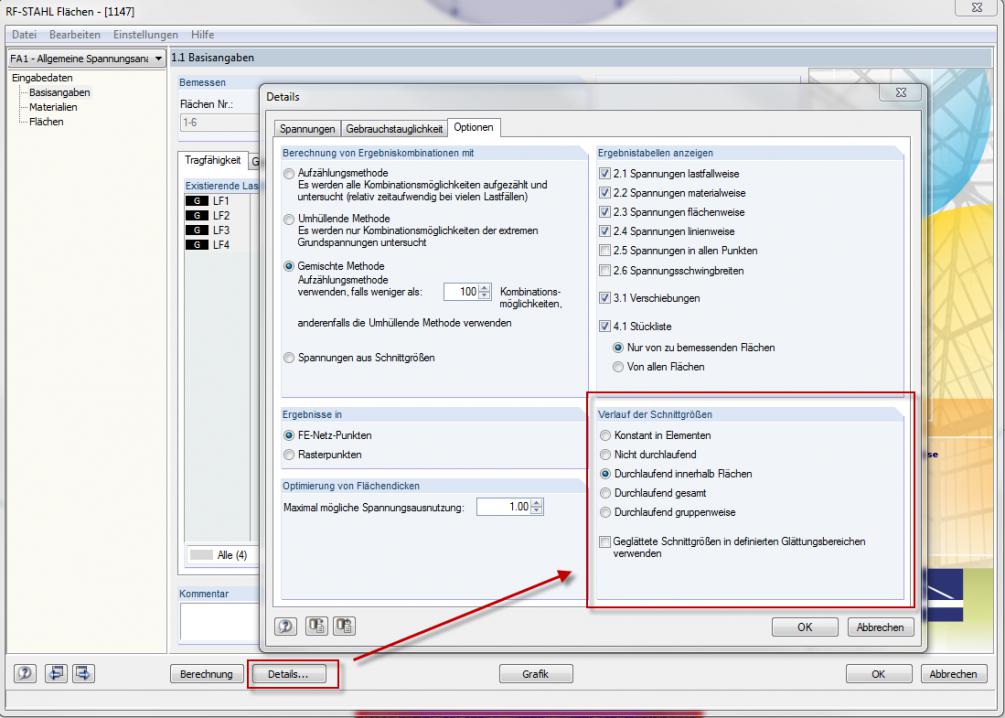Open the Hilfe menu
This screenshot has height=718, width=1005.
tap(203, 35)
